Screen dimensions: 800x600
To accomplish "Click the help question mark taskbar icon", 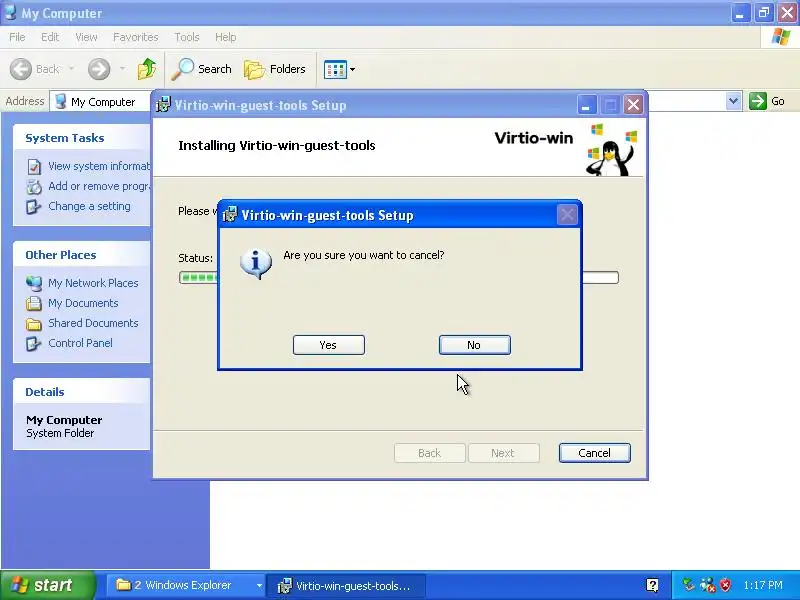I will 652,585.
